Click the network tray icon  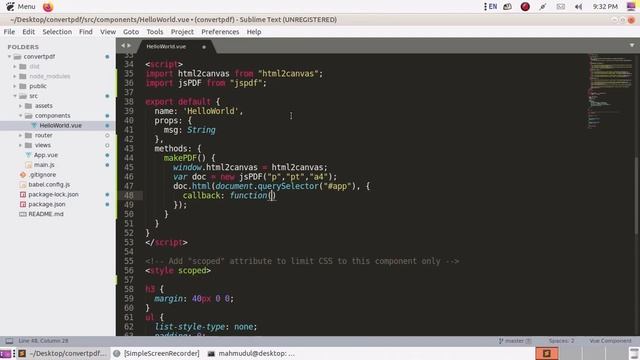pyautogui.click(x=507, y=7)
